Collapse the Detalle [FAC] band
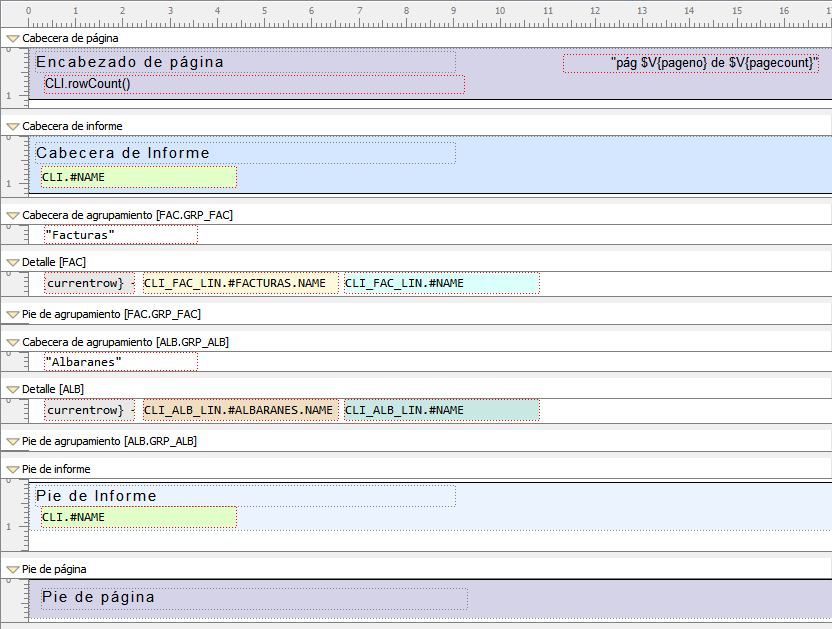The width and height of the screenshot is (832, 629). tap(12, 262)
